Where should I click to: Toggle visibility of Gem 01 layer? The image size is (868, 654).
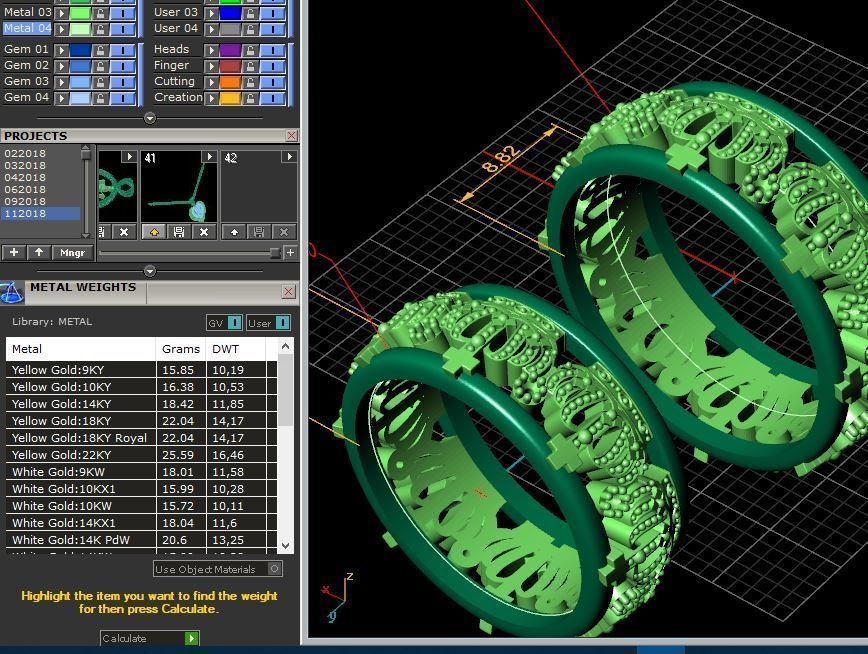[x=122, y=50]
